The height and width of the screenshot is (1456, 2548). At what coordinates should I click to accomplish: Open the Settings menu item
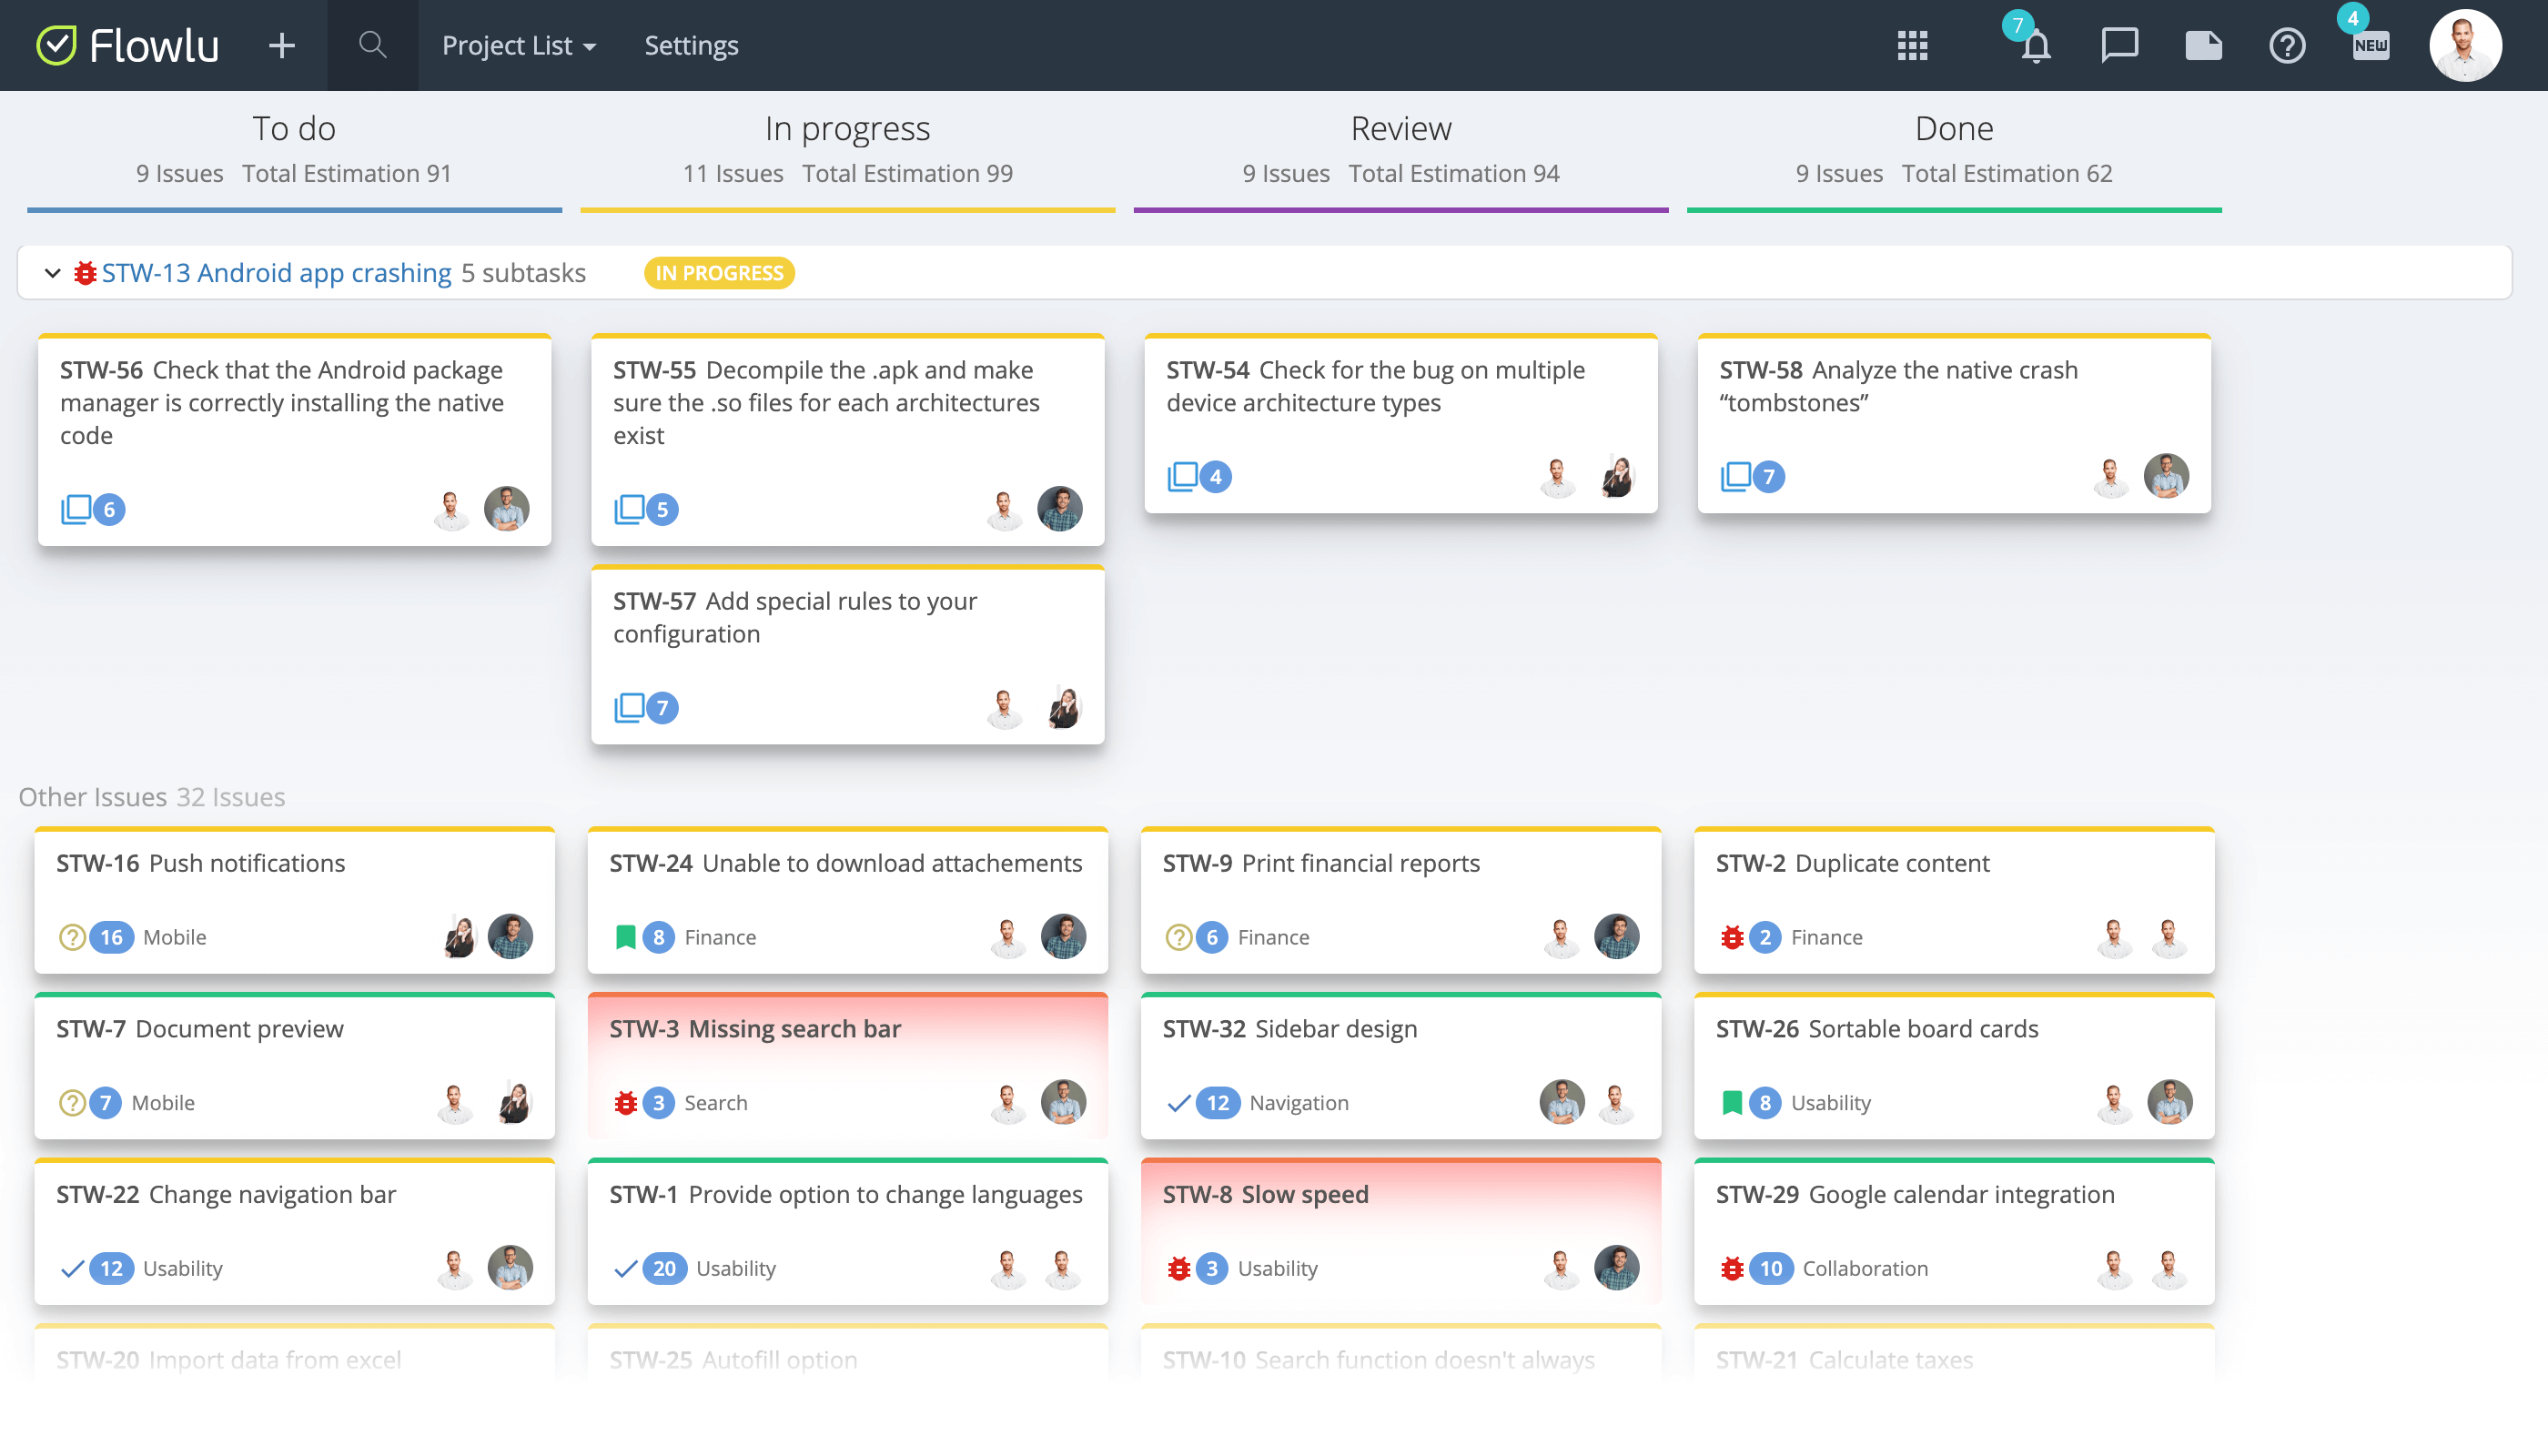pos(690,45)
